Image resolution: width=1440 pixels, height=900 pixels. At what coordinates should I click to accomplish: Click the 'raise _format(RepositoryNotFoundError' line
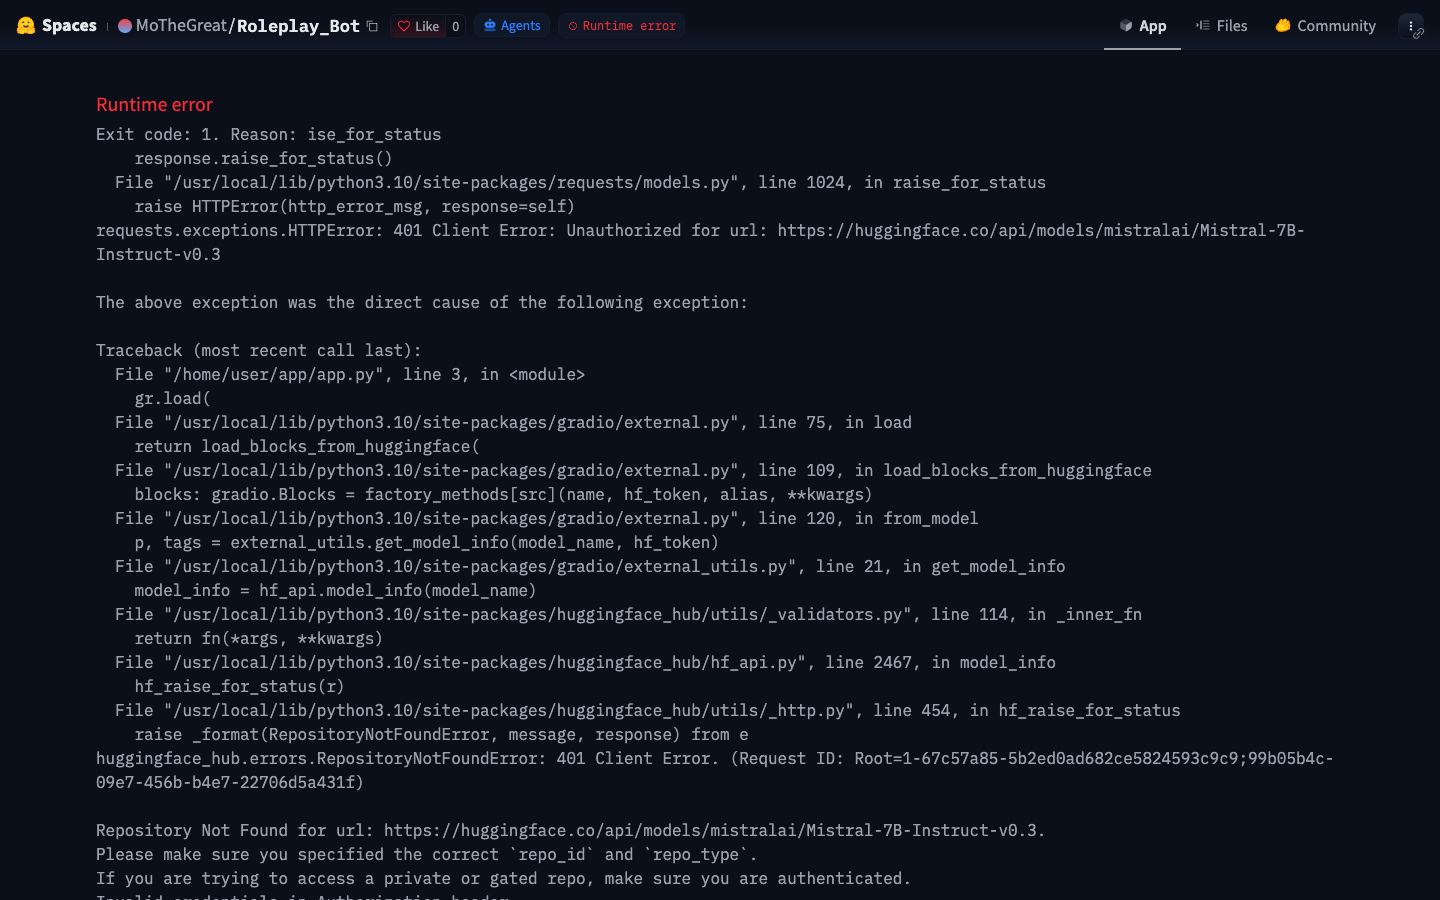(x=441, y=734)
